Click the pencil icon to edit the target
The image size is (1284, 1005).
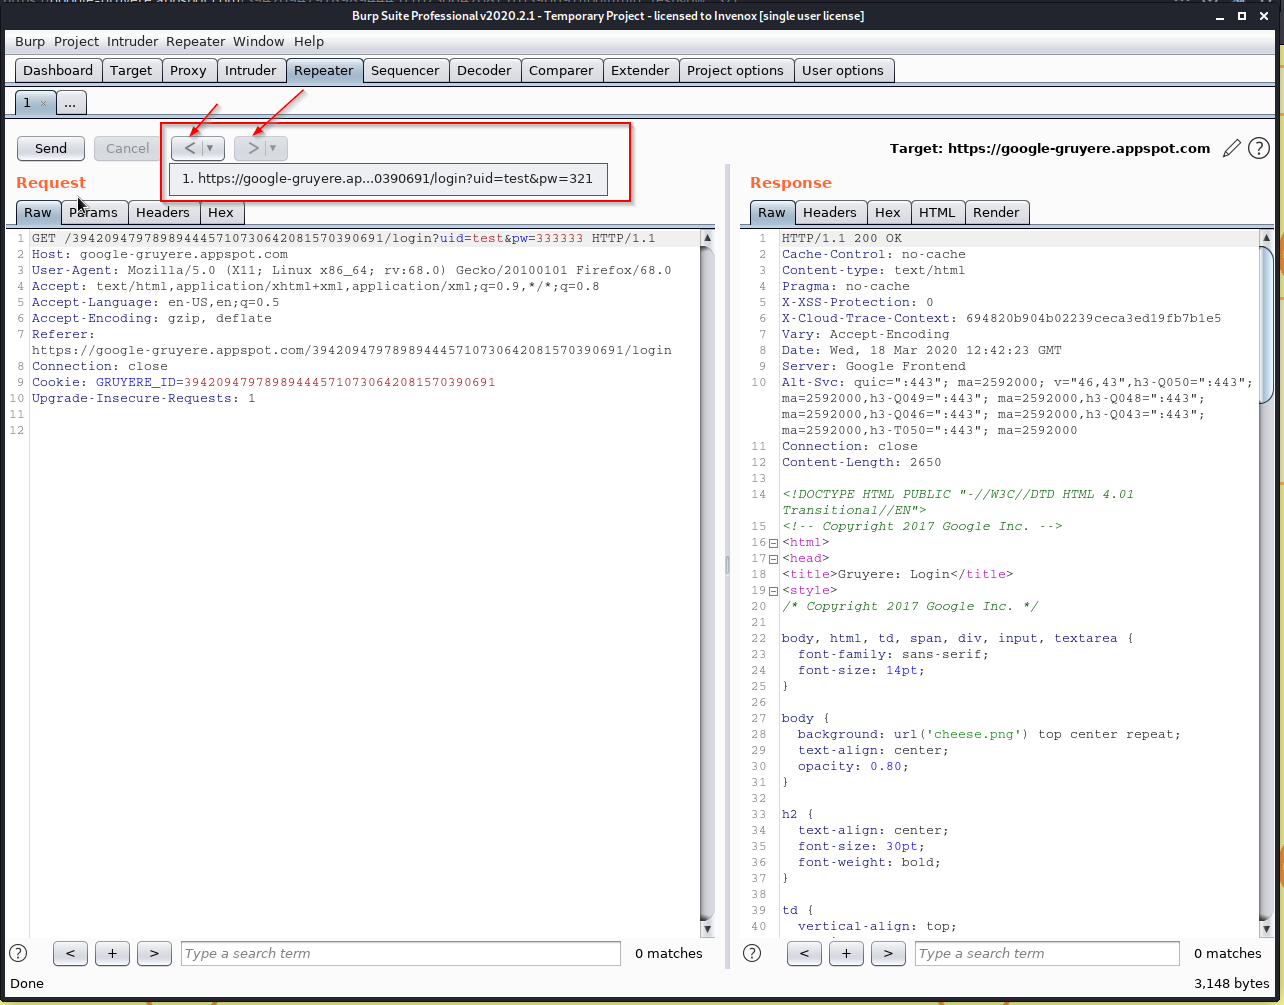pos(1231,148)
